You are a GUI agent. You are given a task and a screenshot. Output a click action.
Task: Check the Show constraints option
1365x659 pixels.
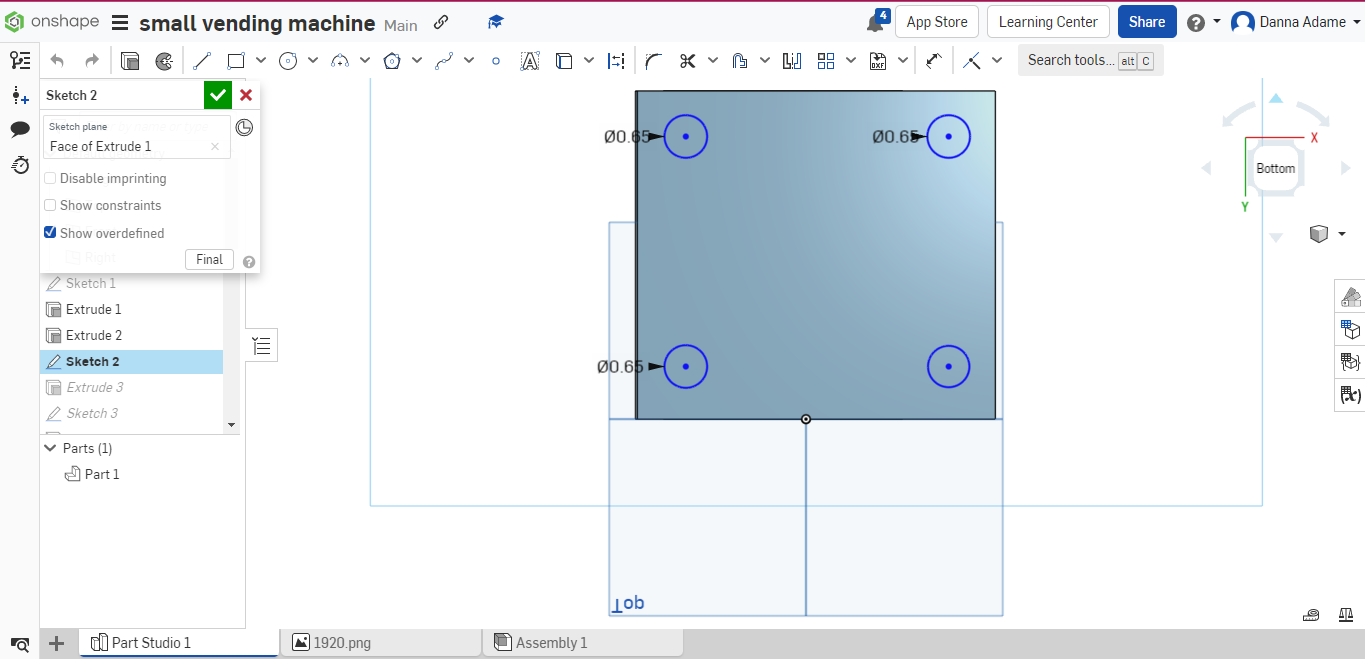tap(50, 205)
